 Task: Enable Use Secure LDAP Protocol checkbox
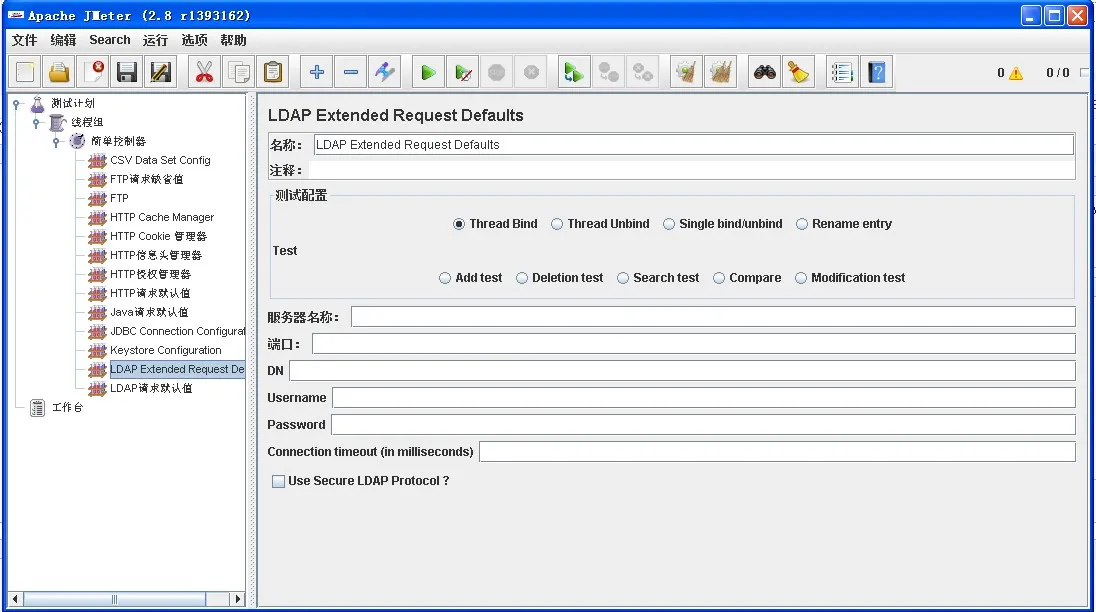tap(279, 481)
